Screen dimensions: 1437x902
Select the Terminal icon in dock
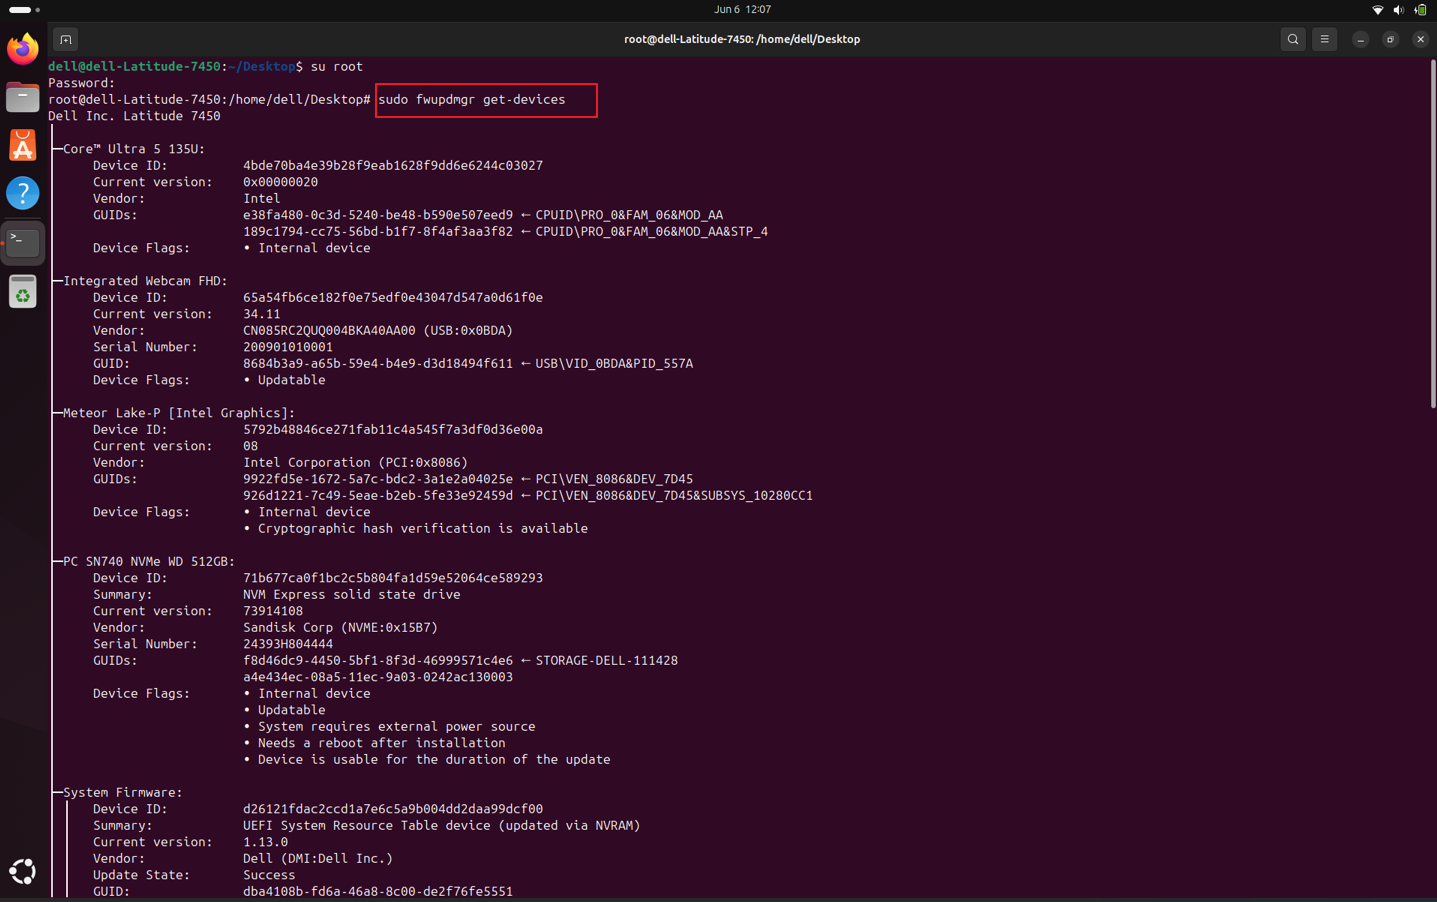point(22,242)
